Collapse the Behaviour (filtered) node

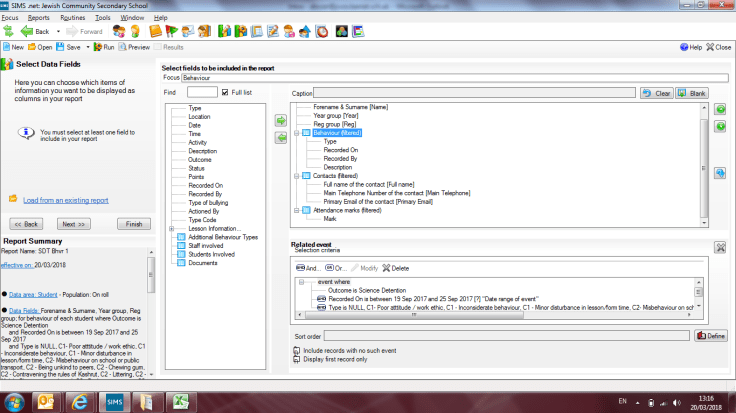coord(296,132)
